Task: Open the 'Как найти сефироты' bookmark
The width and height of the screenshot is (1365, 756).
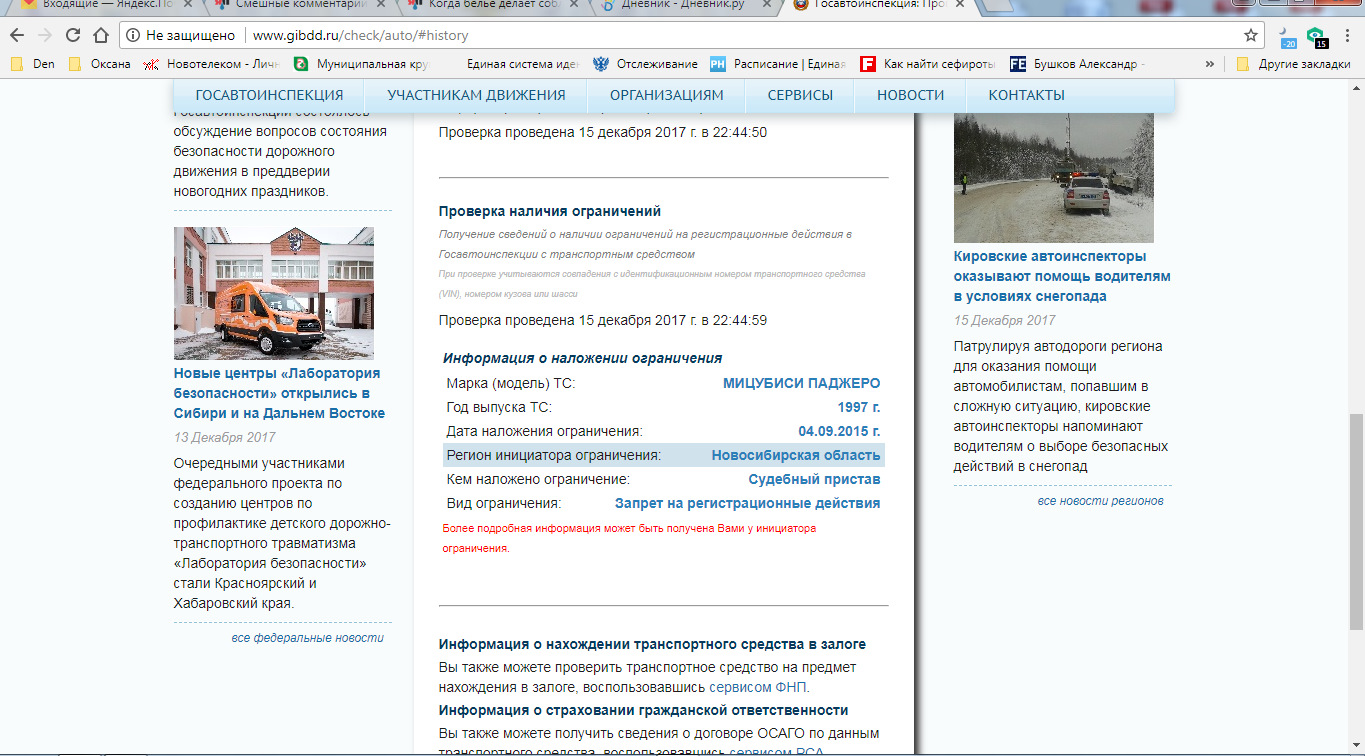Action: pyautogui.click(x=928, y=64)
